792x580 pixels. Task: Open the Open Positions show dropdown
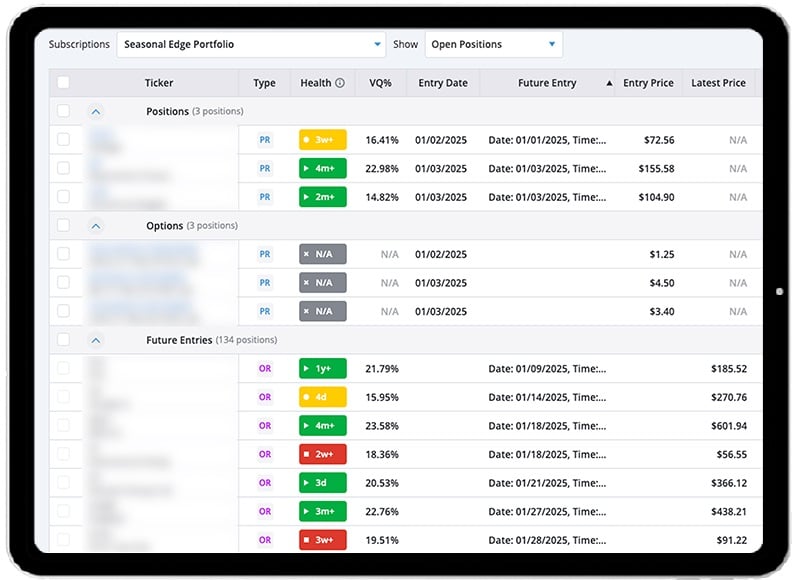pyautogui.click(x=493, y=44)
